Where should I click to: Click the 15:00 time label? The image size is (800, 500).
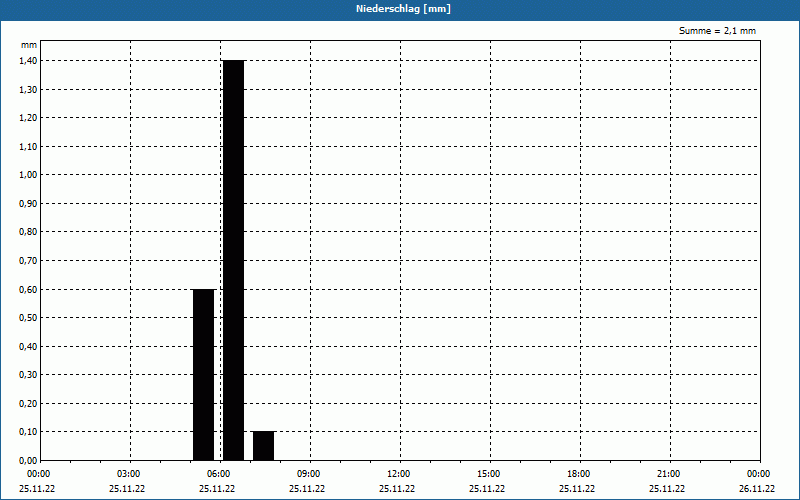489,474
